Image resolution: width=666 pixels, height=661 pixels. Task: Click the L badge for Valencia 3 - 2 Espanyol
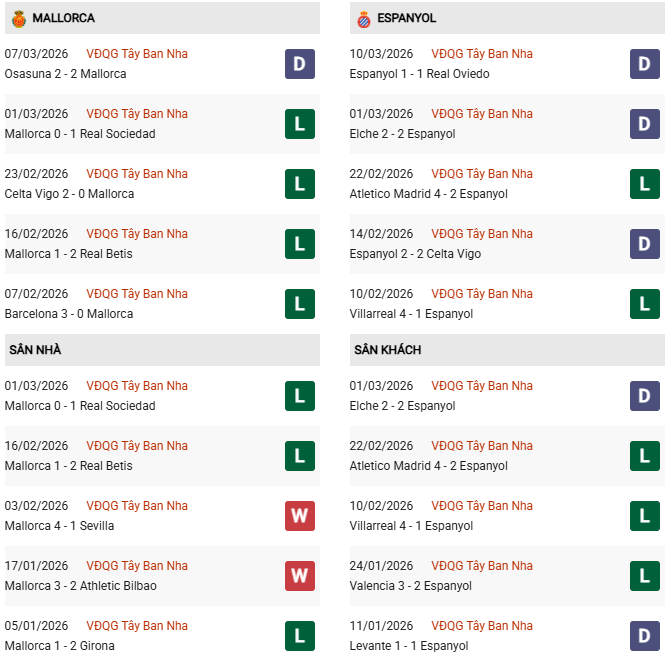[x=645, y=576]
